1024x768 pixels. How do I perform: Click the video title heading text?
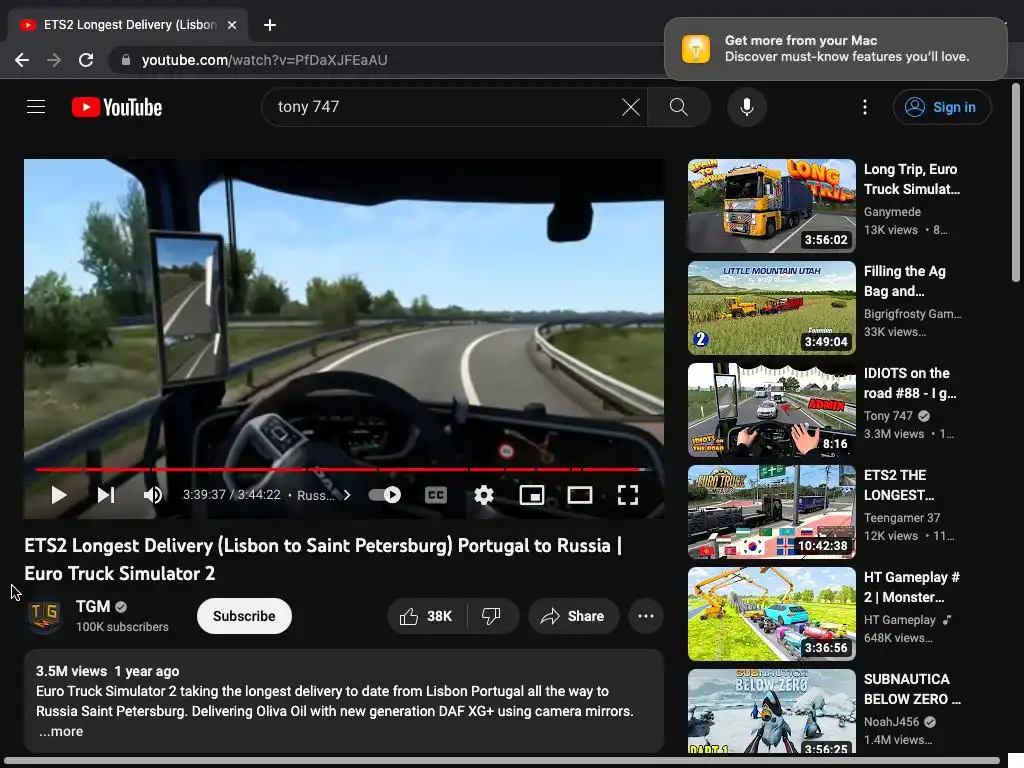click(x=323, y=559)
